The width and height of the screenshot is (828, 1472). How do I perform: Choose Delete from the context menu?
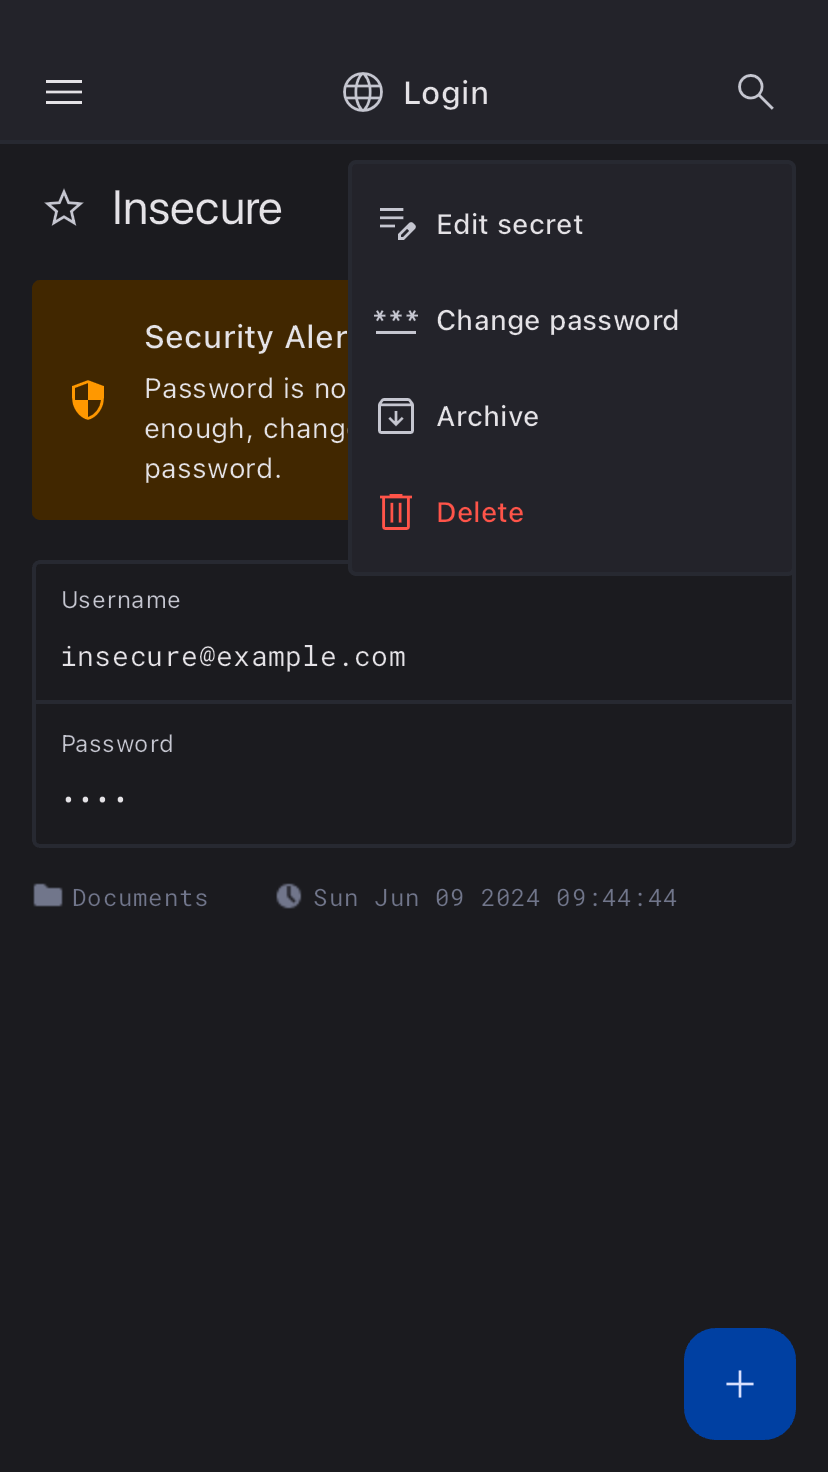480,512
